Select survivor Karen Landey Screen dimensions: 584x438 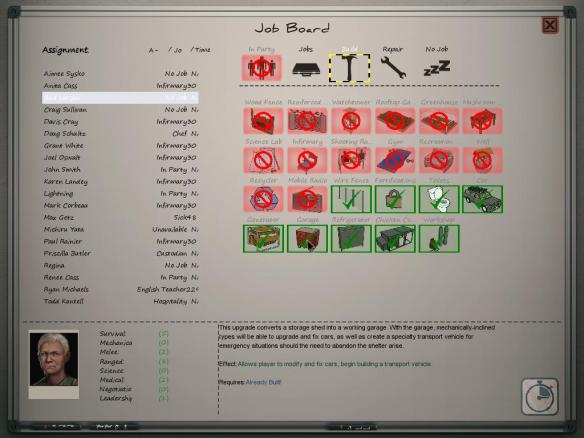click(x=120, y=181)
